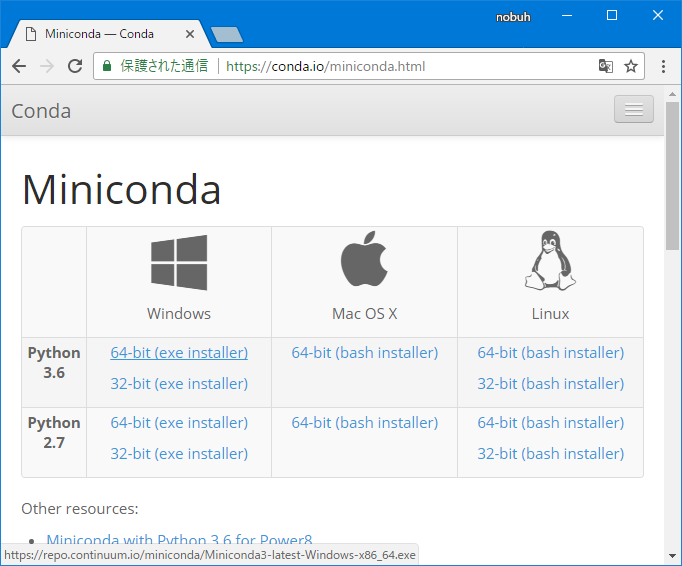Screen dimensions: 682x566
Task: Click the 'Linux' column label
Action: tap(550, 314)
